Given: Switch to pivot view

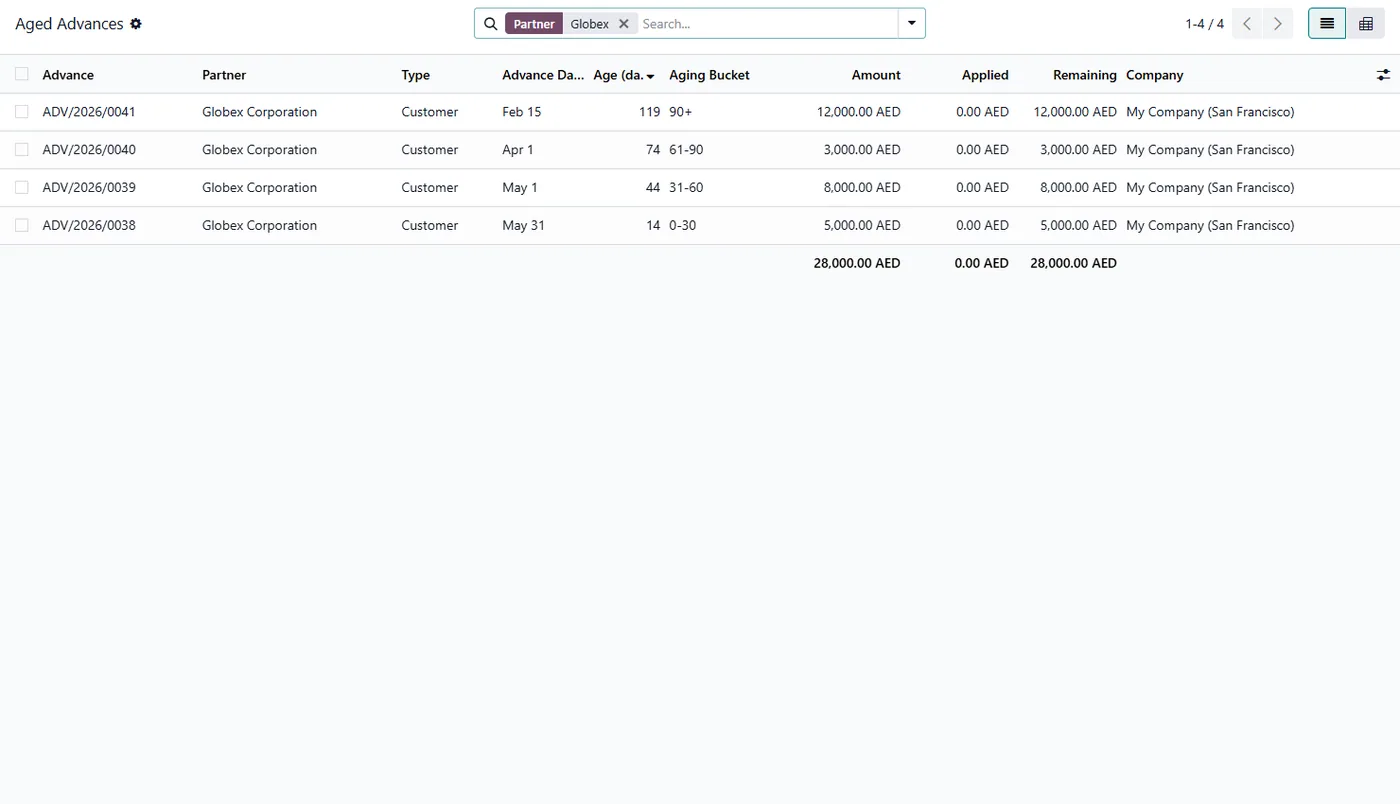Looking at the screenshot, I should click(x=1366, y=23).
